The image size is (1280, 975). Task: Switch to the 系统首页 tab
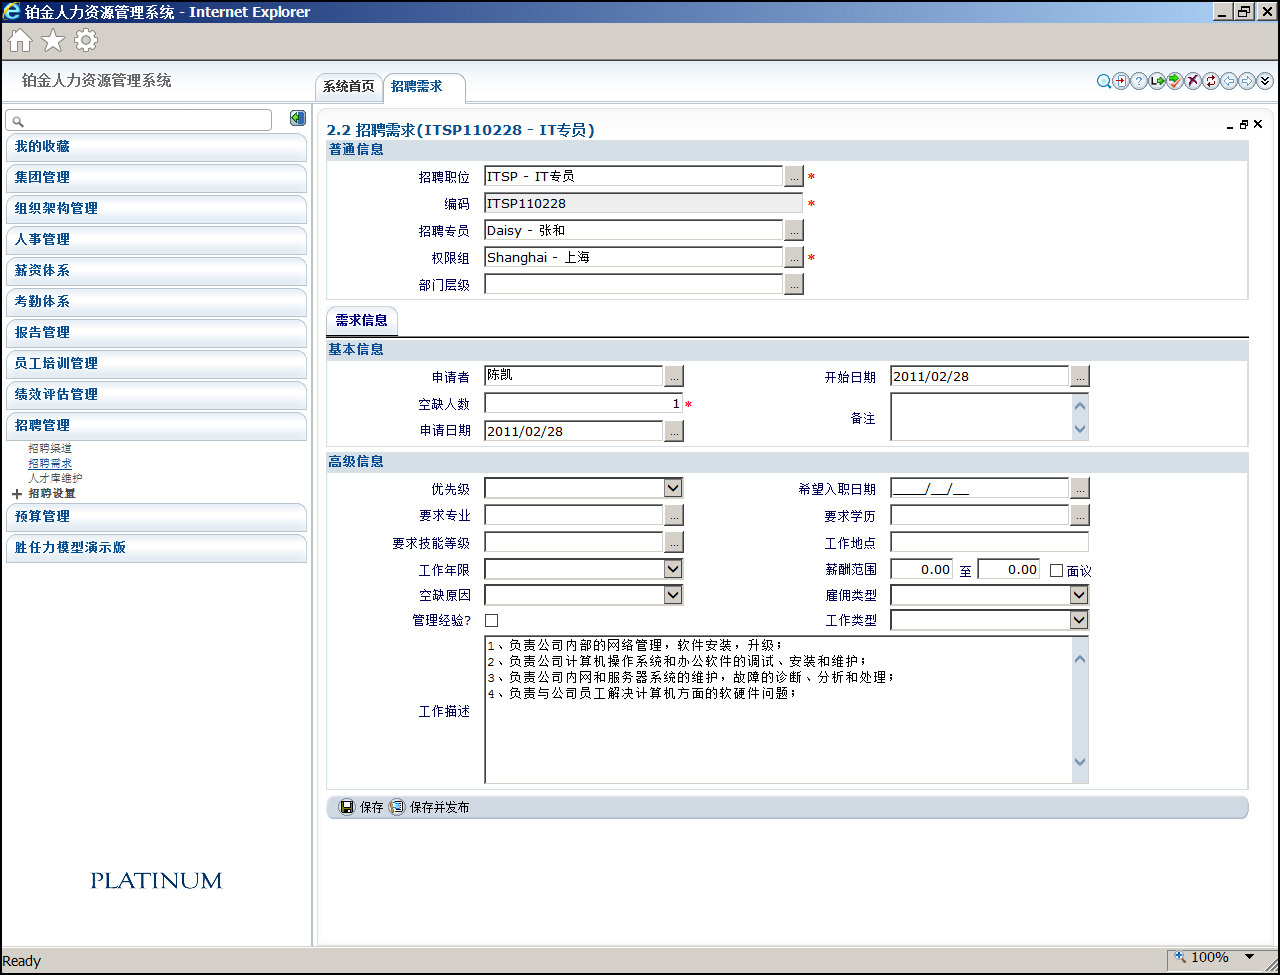click(x=348, y=87)
